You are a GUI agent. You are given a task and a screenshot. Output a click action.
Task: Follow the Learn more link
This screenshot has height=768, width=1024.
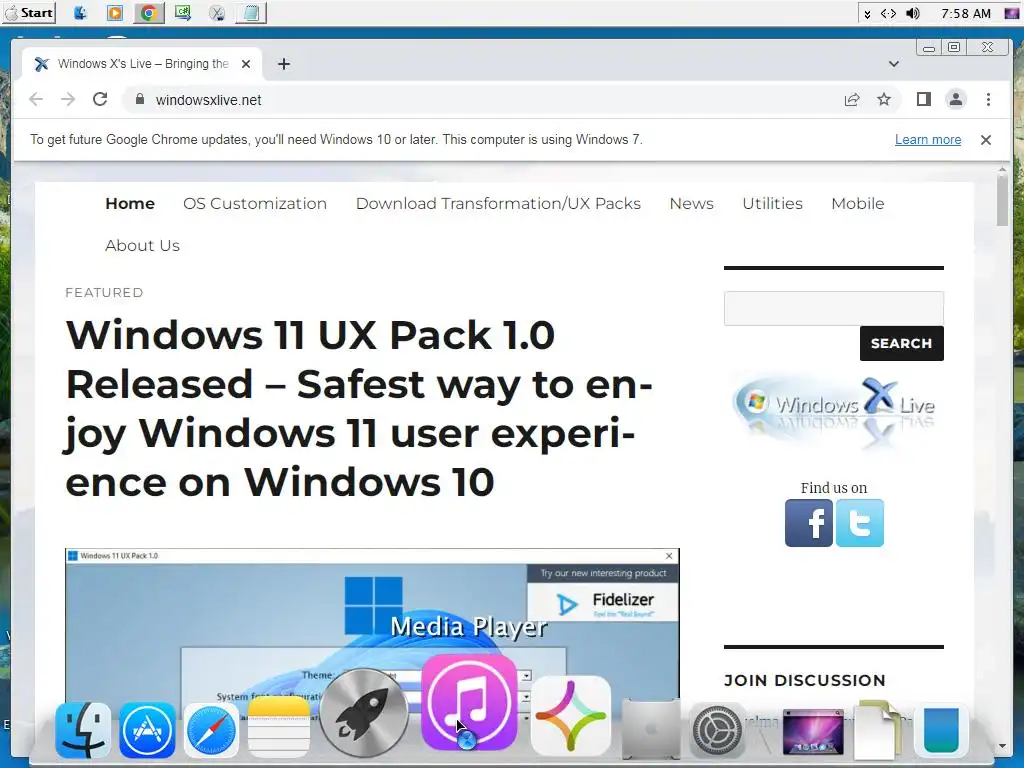tap(927, 140)
